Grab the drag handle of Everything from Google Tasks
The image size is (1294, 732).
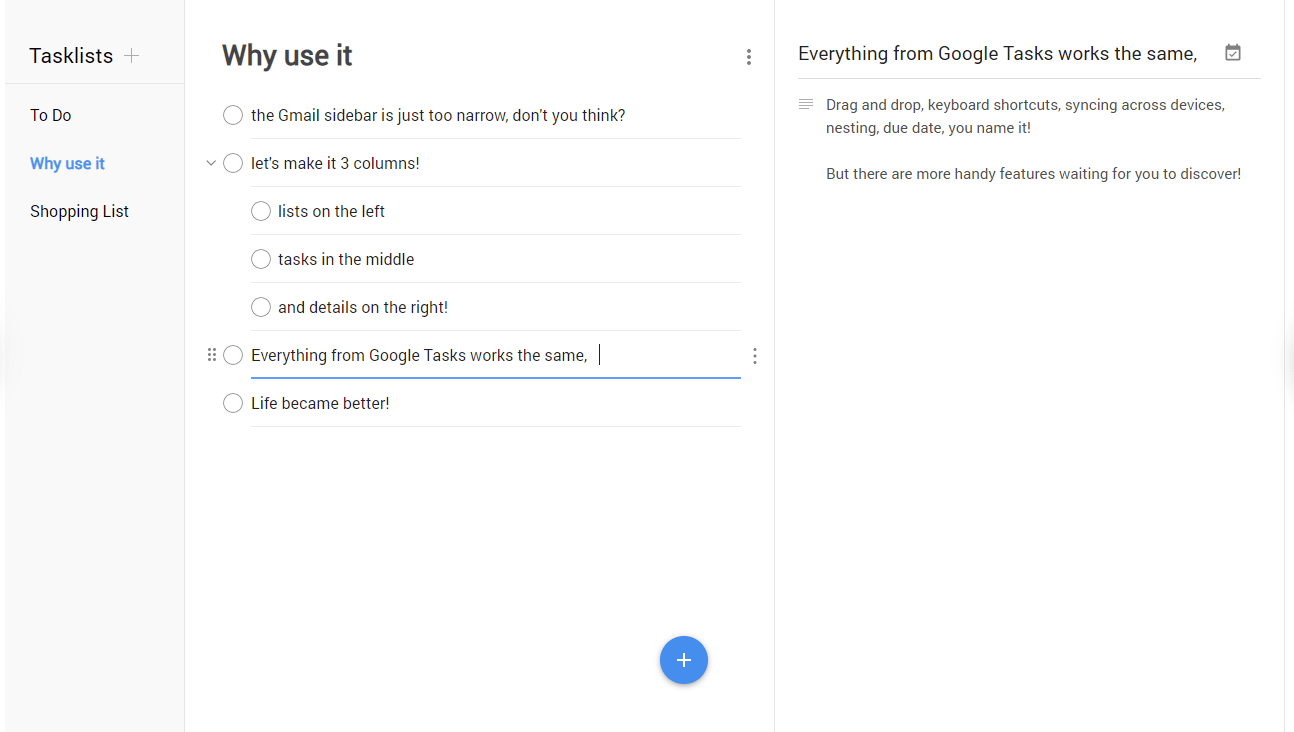click(211, 355)
